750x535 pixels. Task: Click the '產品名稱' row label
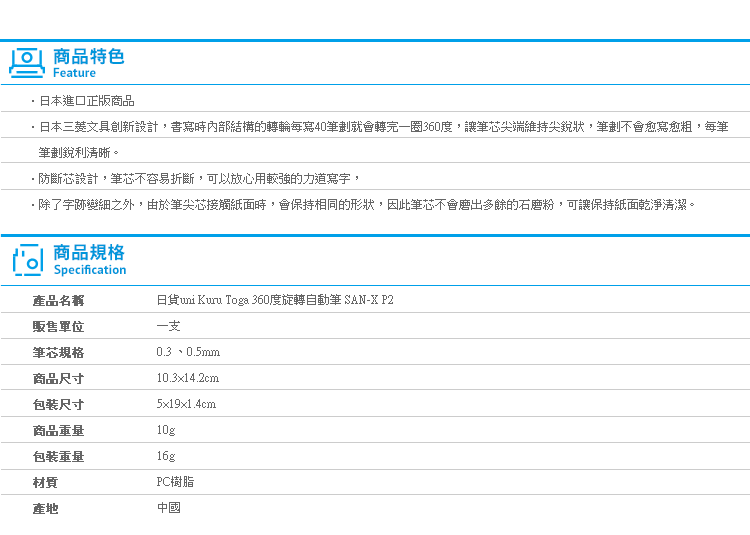point(58,301)
